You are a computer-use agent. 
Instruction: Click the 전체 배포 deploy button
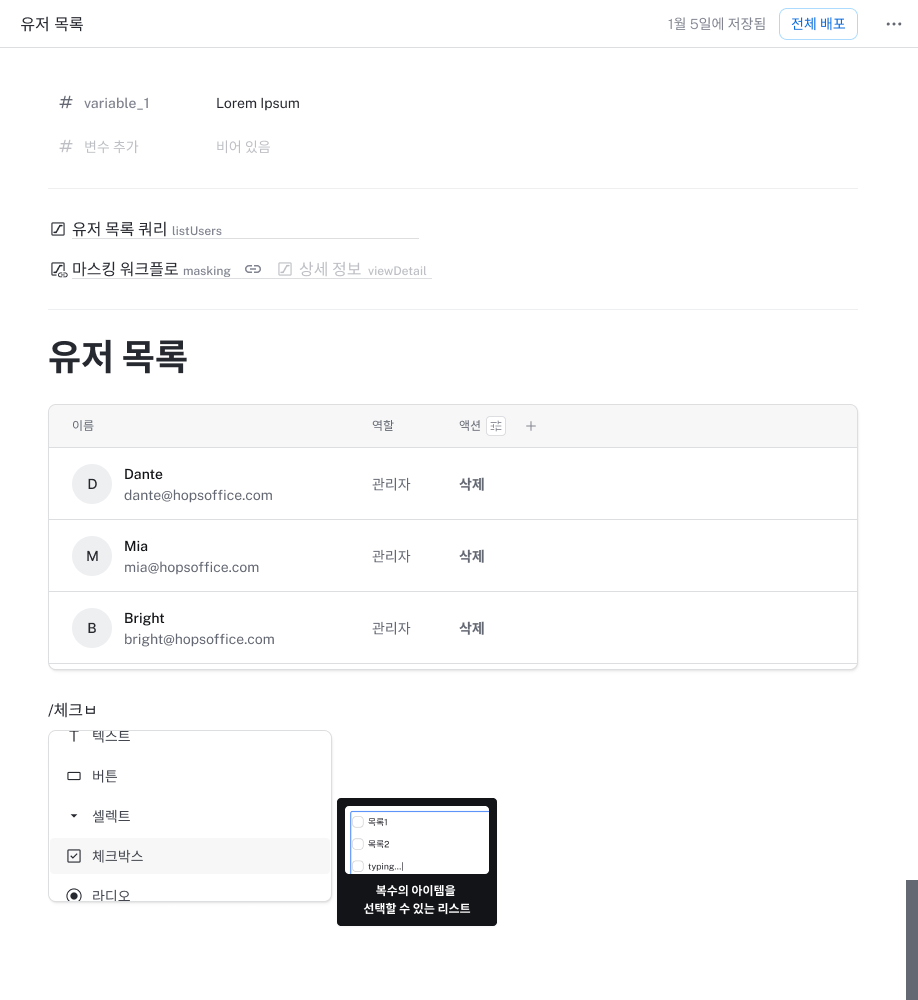point(818,24)
